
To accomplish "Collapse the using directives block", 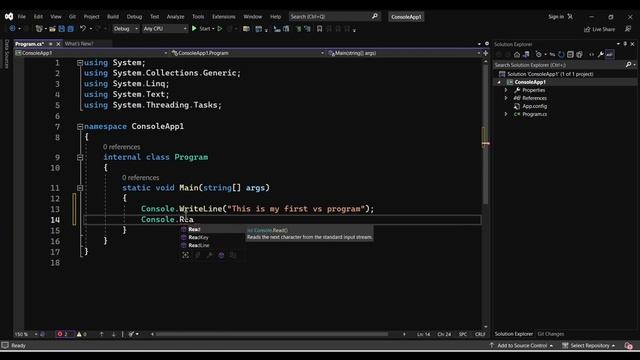I will click(80, 63).
